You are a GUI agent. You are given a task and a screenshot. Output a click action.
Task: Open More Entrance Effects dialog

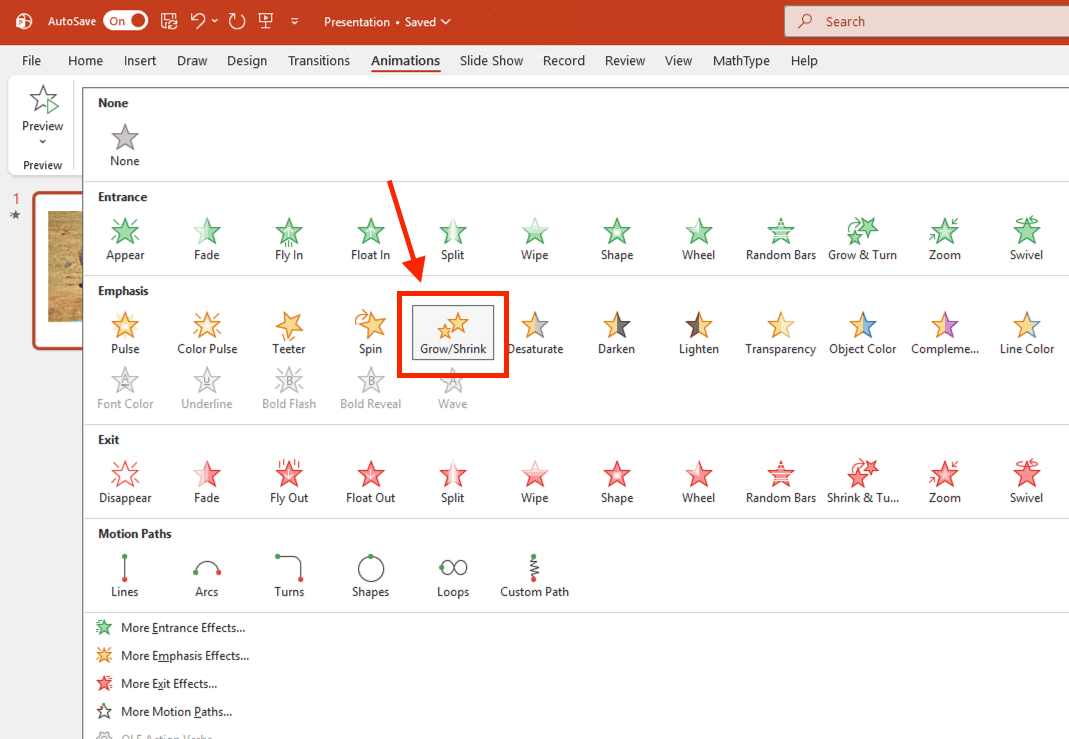(182, 628)
